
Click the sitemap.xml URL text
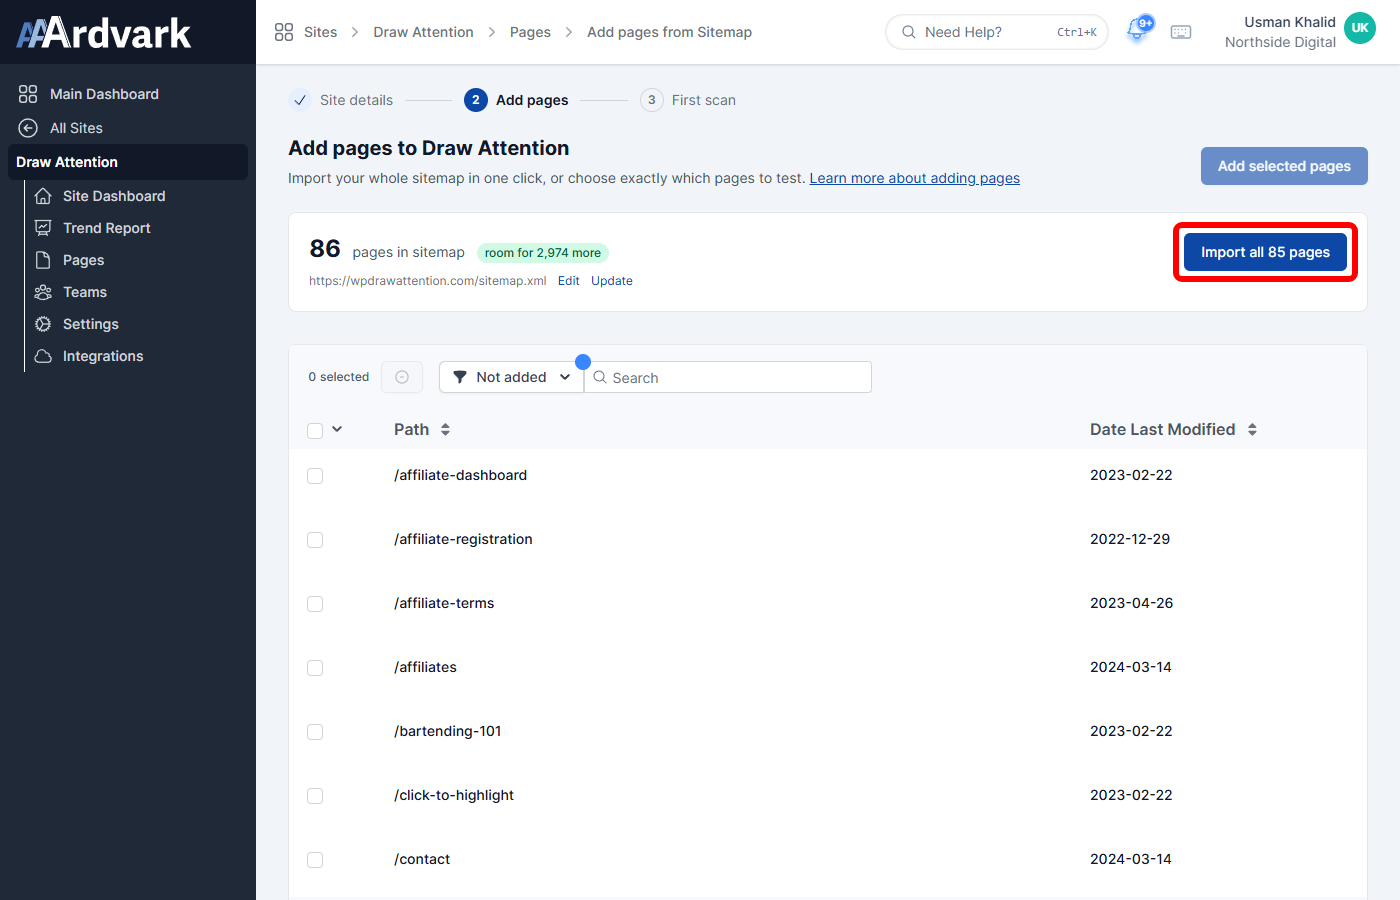(427, 281)
